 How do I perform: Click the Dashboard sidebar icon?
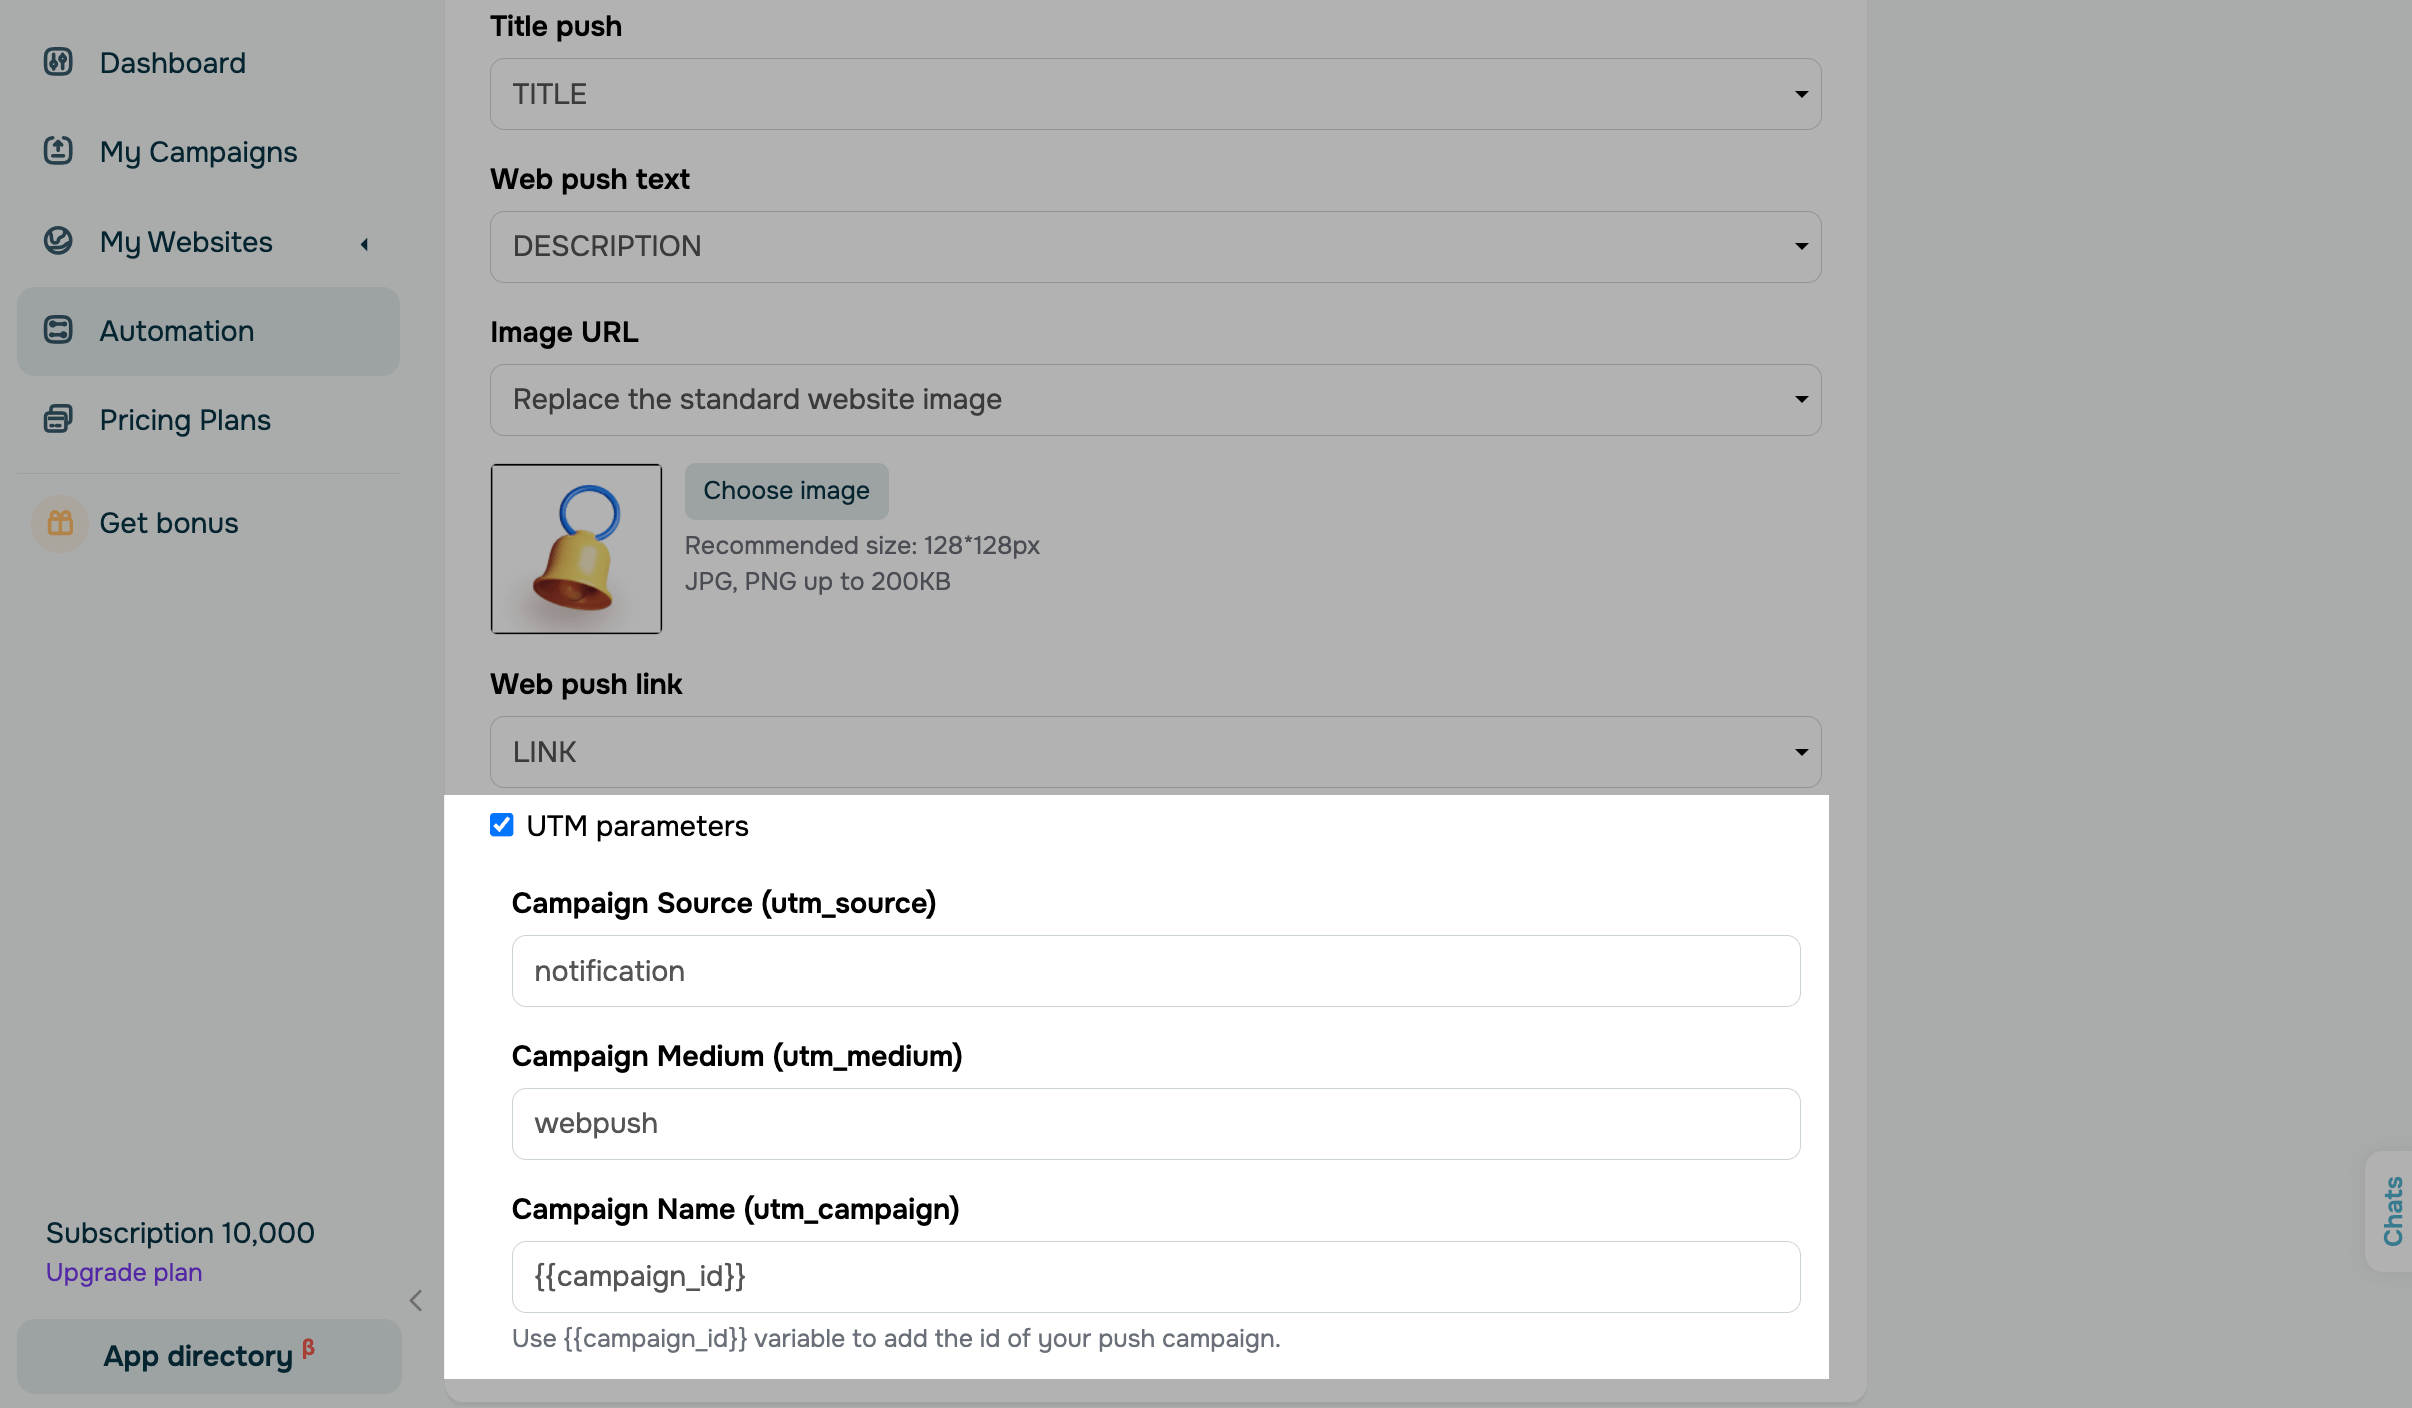click(58, 62)
